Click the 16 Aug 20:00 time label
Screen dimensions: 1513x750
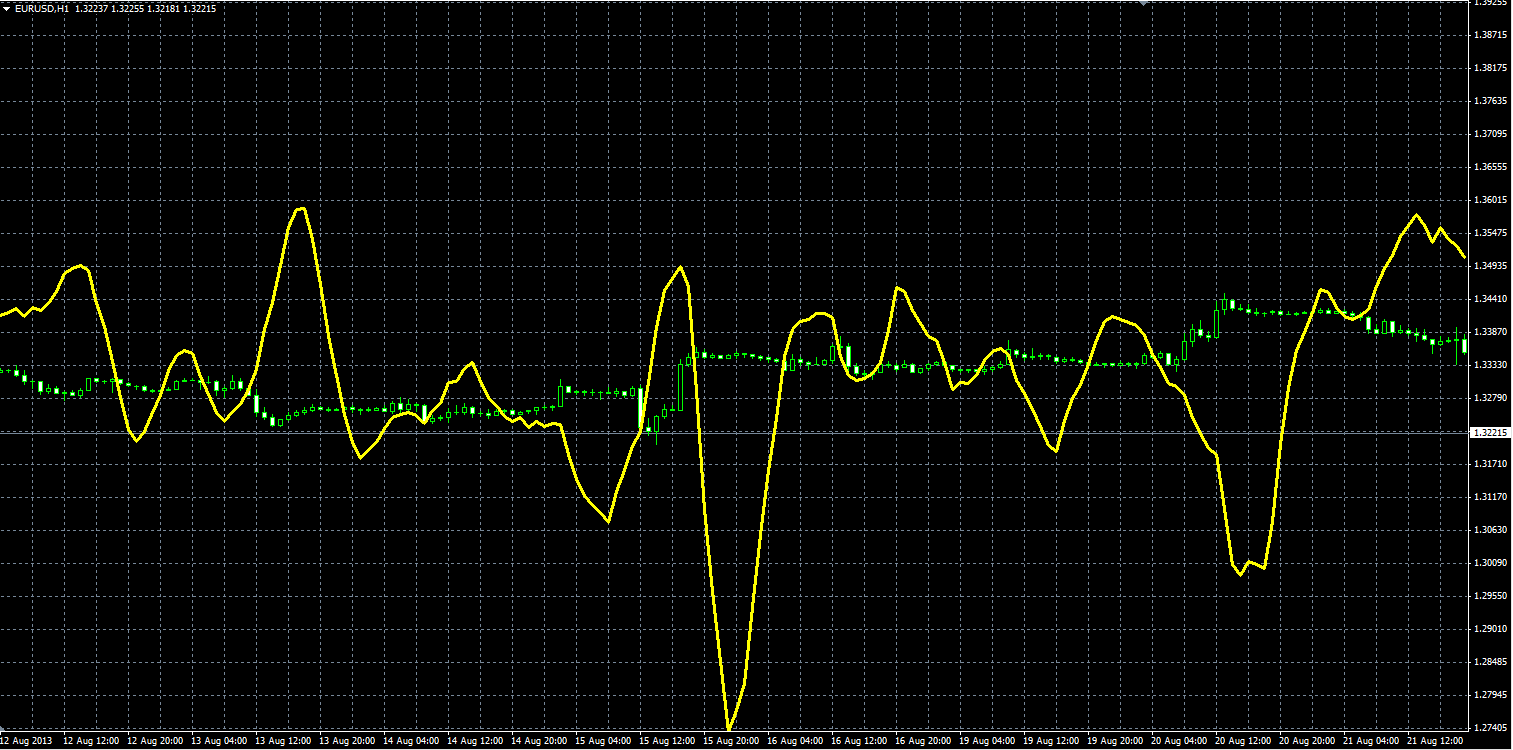(923, 741)
